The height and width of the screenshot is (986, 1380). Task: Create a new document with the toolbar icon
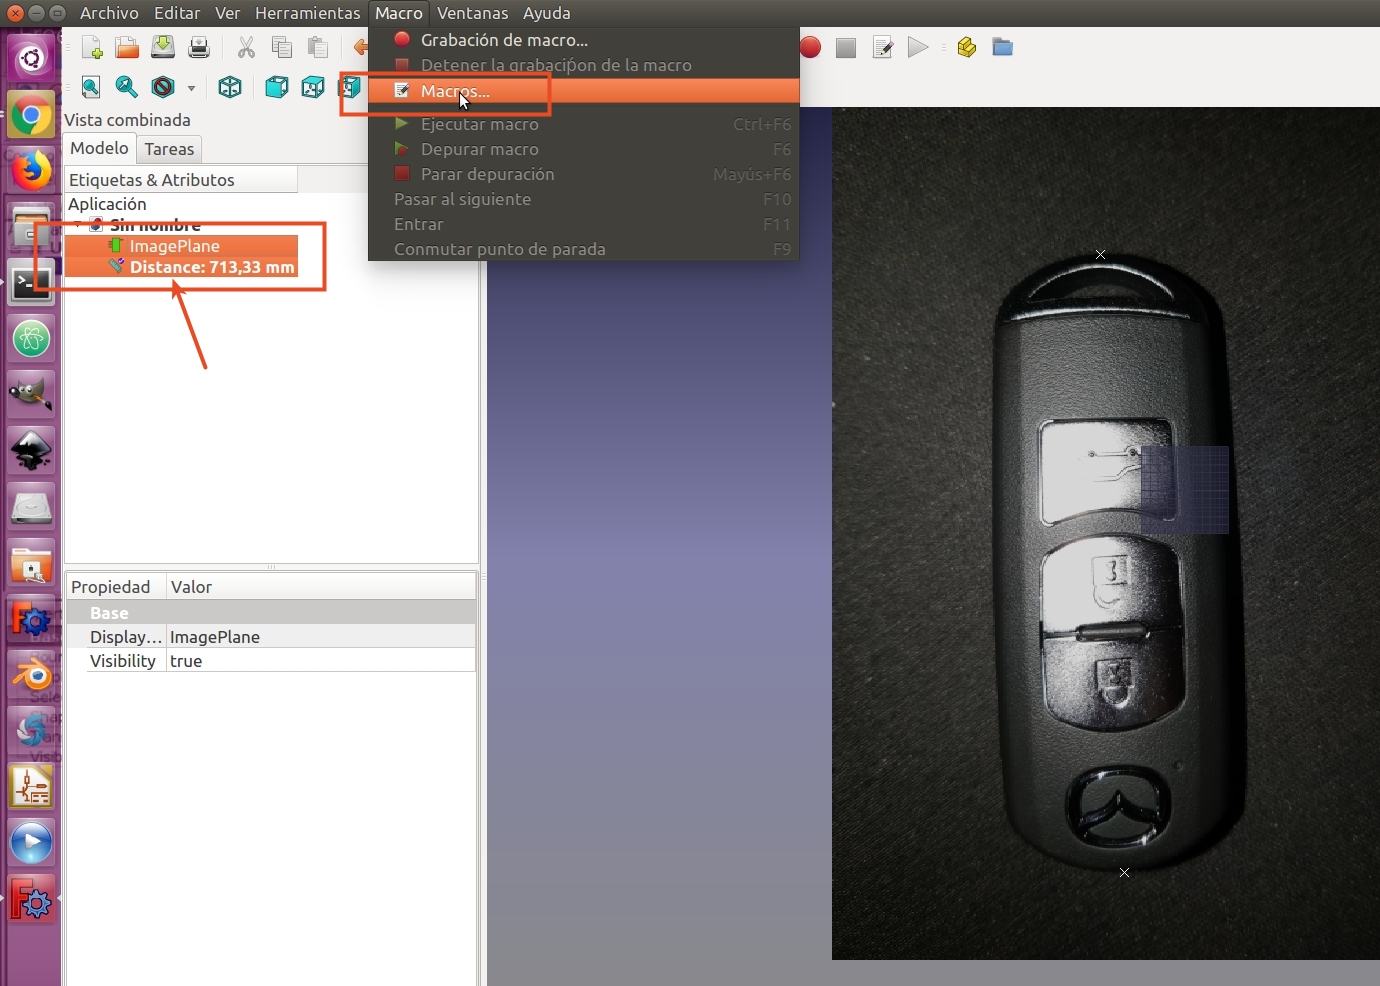click(x=92, y=47)
